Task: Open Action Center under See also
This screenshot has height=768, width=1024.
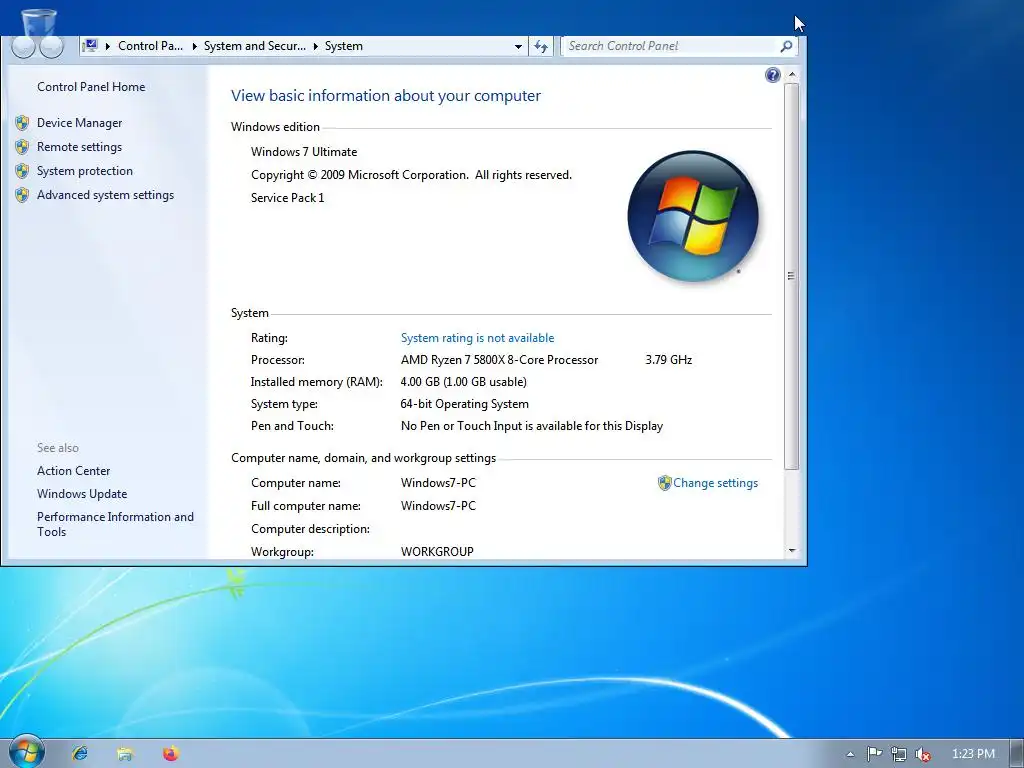Action: click(x=73, y=471)
